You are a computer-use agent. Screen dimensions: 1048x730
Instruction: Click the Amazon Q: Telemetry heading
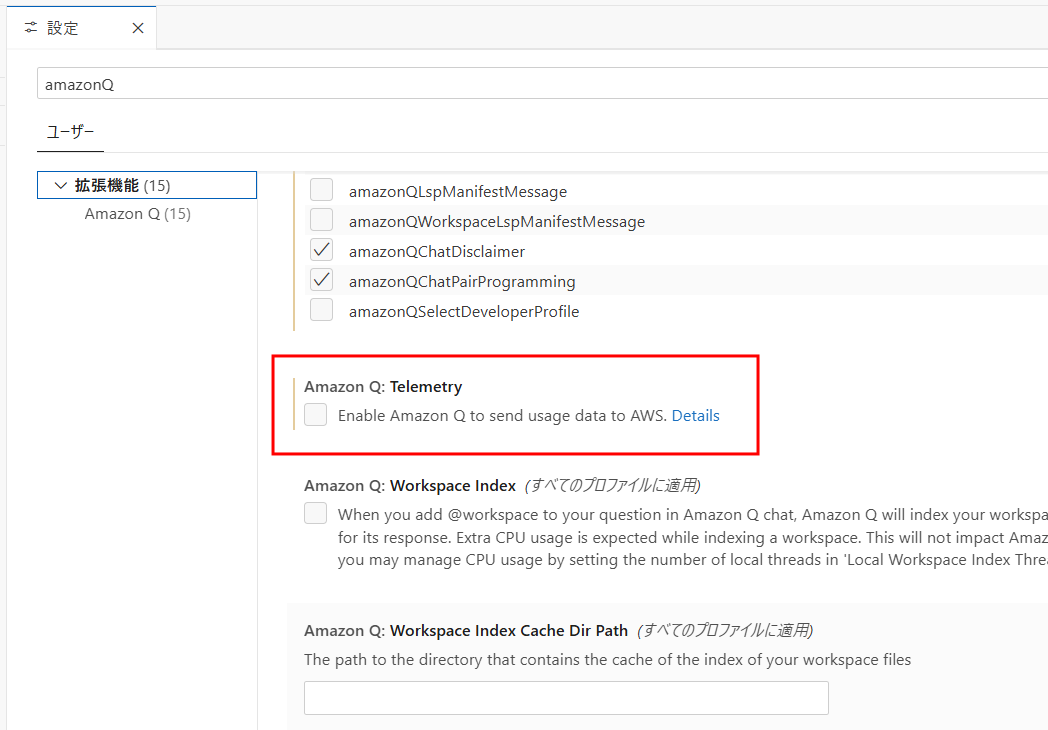383,386
